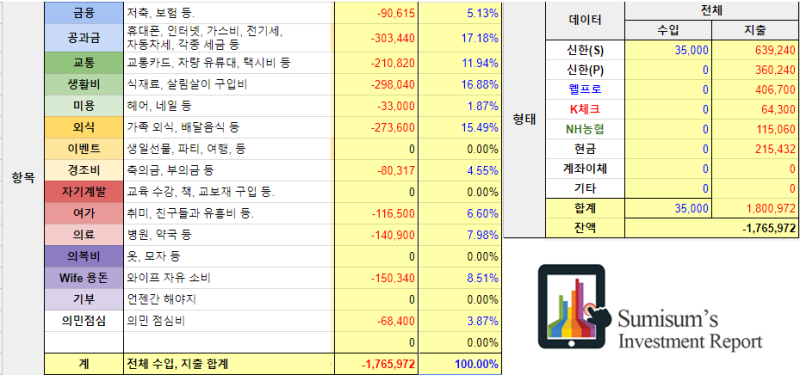This screenshot has height=375, width=800.
Task: Select the 의민점심 description cell
Action: (x=229, y=321)
